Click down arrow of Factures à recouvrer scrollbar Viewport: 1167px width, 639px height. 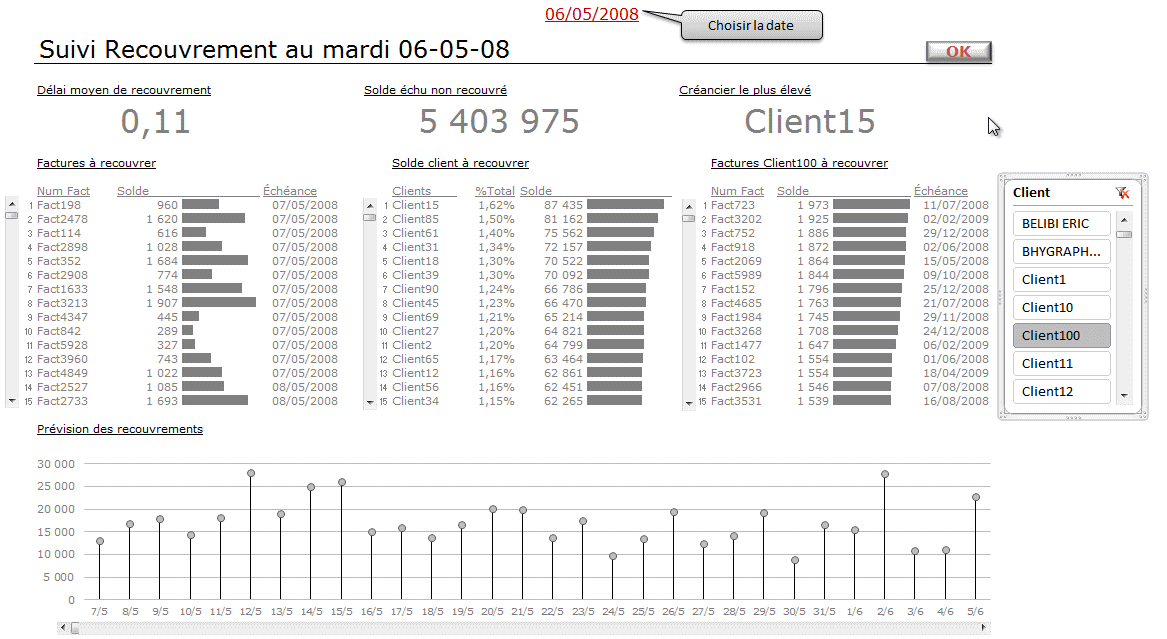point(11,401)
